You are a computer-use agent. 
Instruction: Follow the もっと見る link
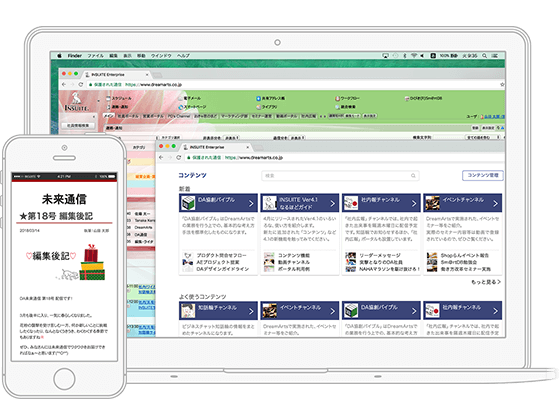point(486,282)
